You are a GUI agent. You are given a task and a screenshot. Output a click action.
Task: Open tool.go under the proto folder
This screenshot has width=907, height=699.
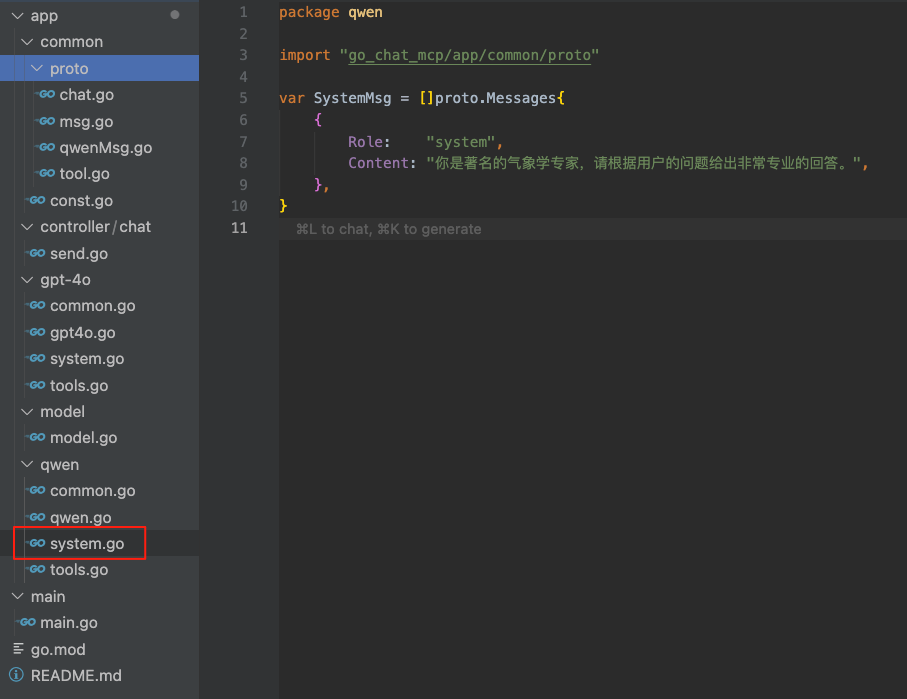point(84,174)
